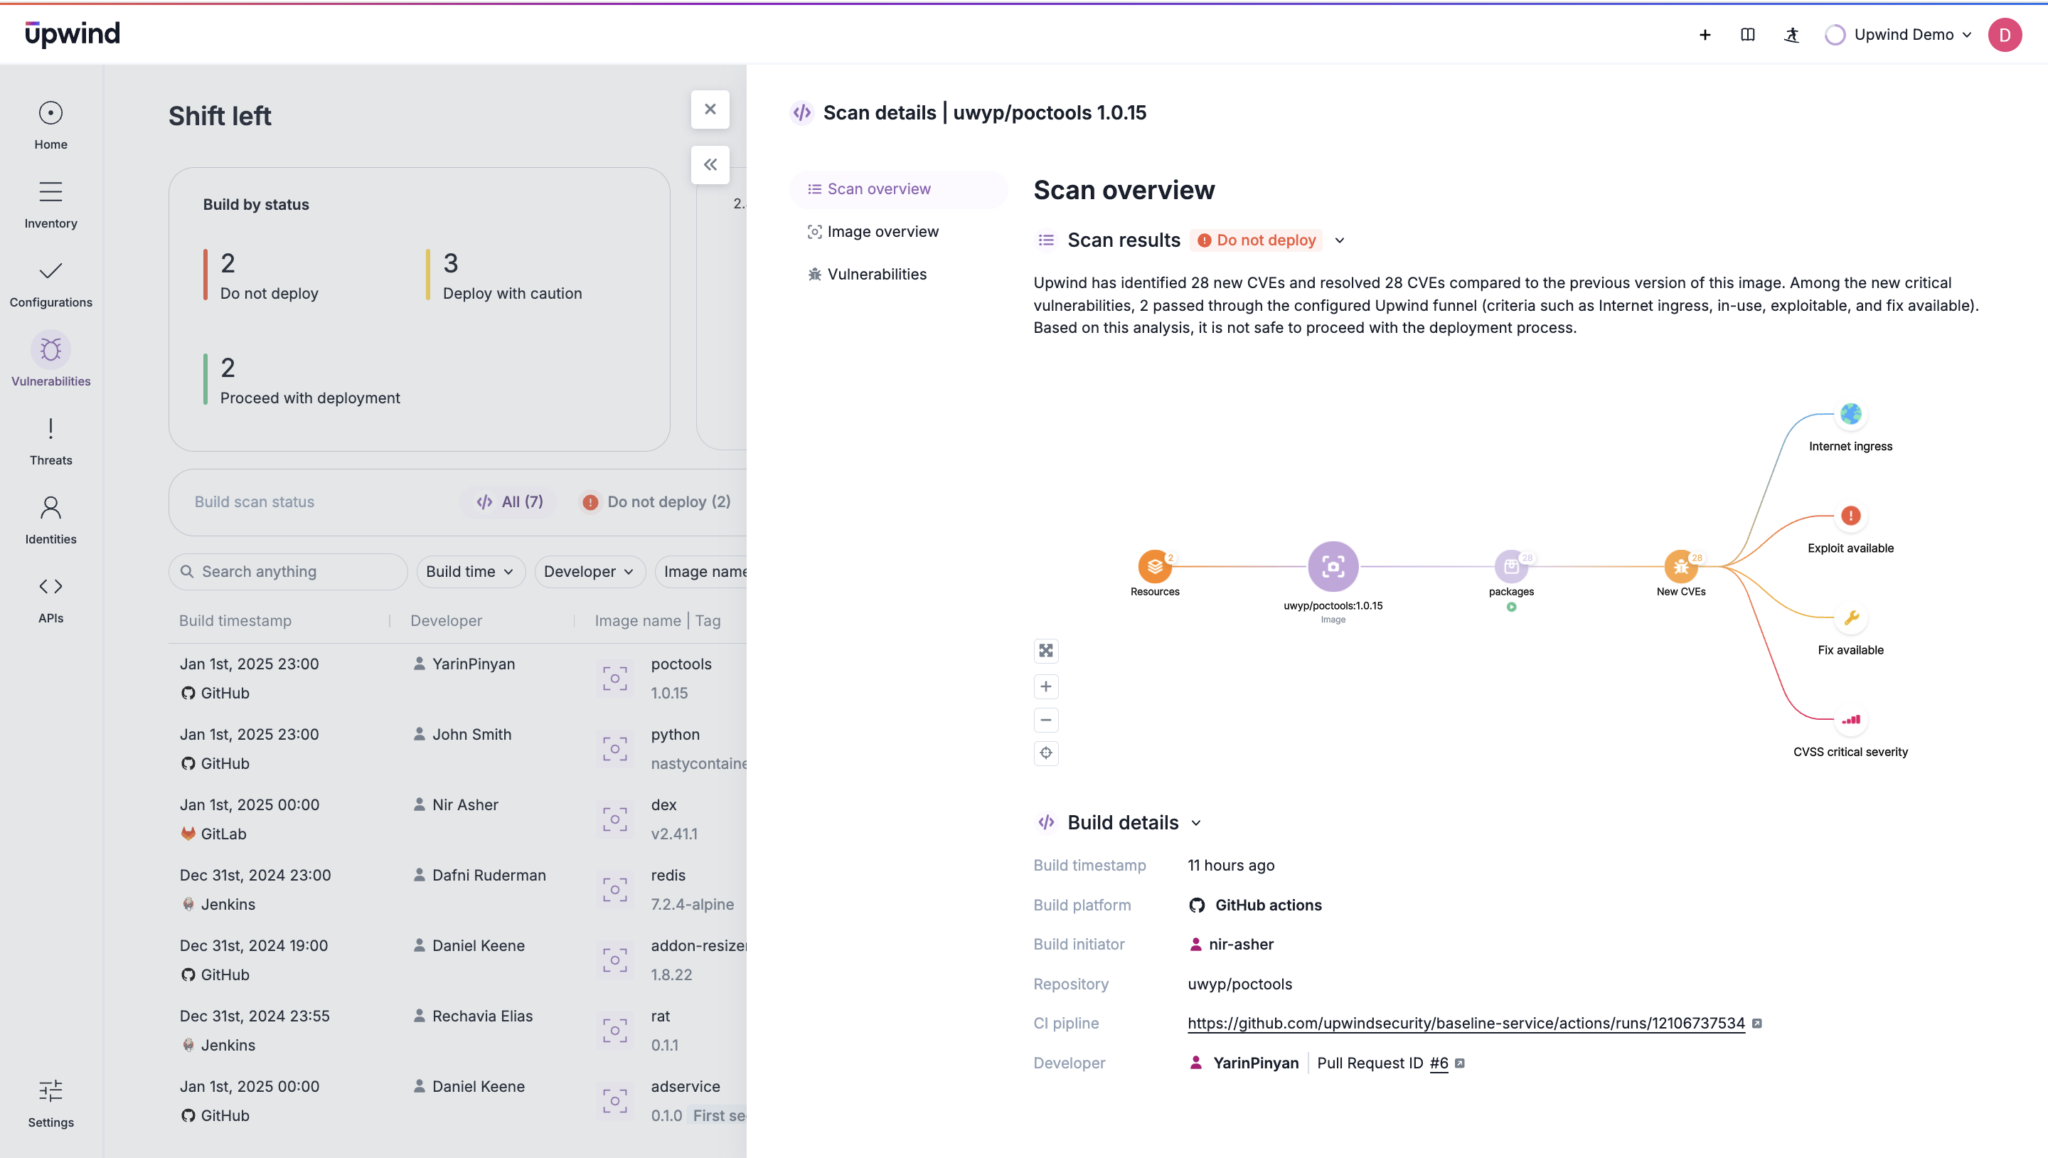
Task: Expand the Scan results status dropdown
Action: click(x=1340, y=241)
